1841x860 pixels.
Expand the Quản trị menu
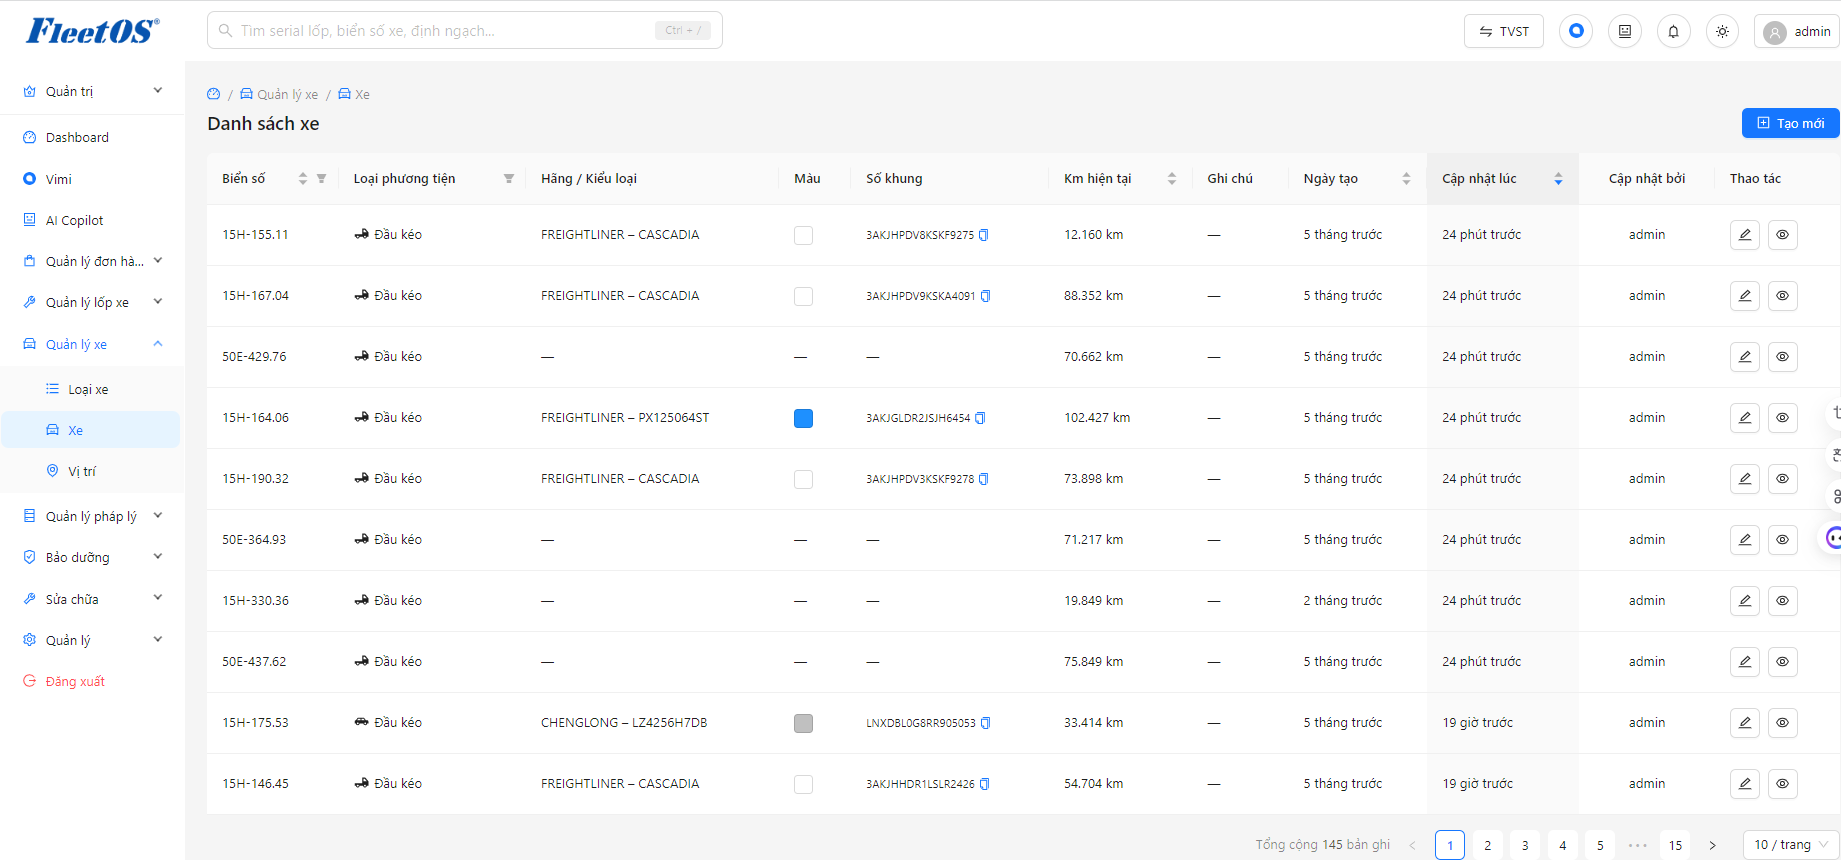(92, 91)
